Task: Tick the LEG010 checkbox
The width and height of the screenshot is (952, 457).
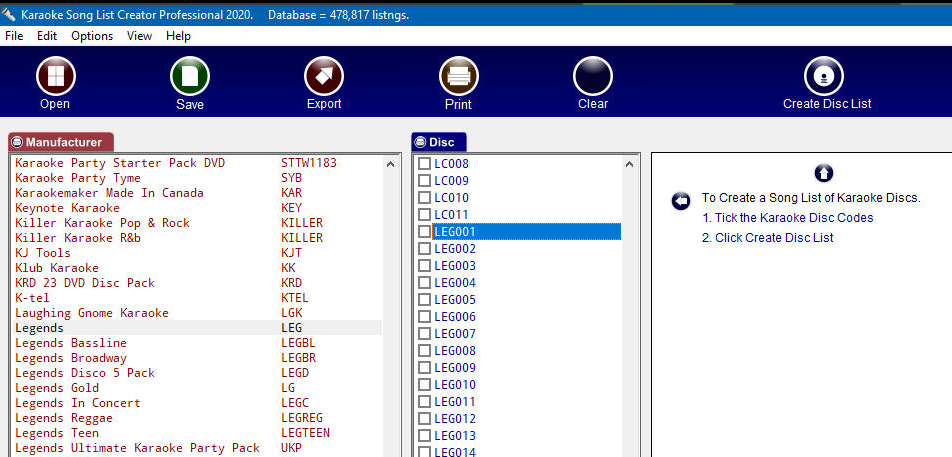Action: pyautogui.click(x=424, y=385)
